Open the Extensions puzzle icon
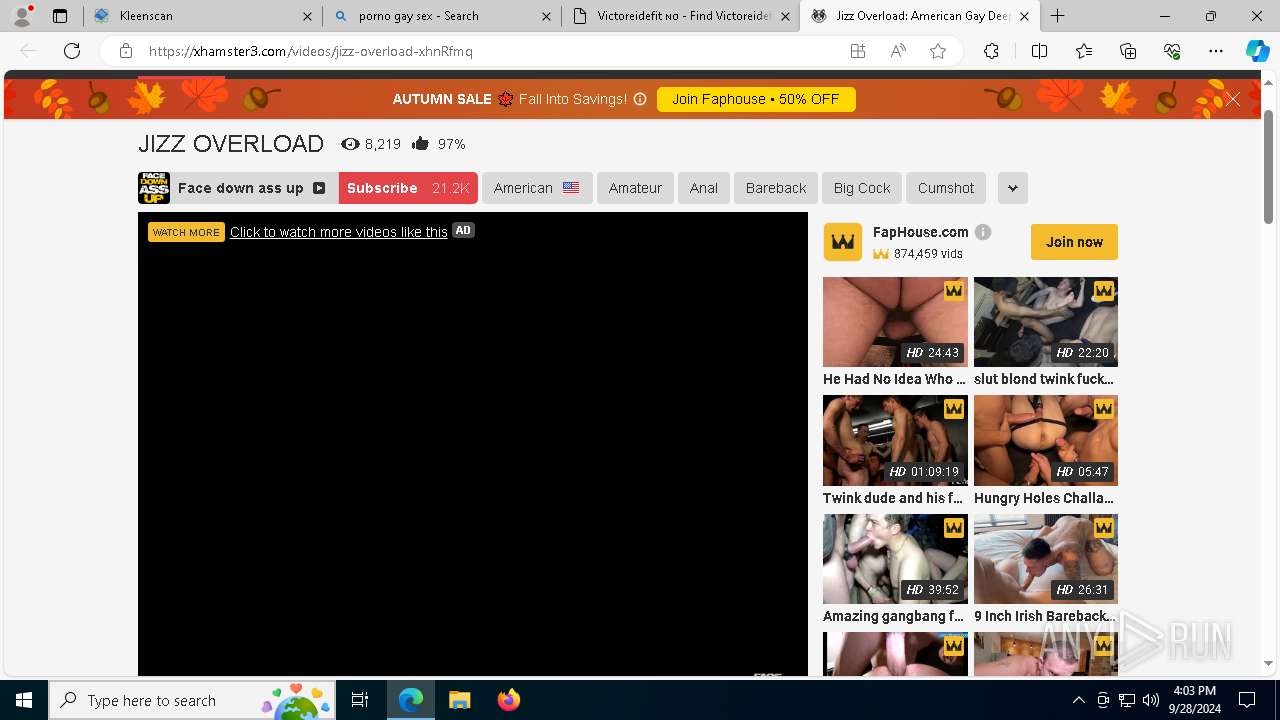 [991, 51]
